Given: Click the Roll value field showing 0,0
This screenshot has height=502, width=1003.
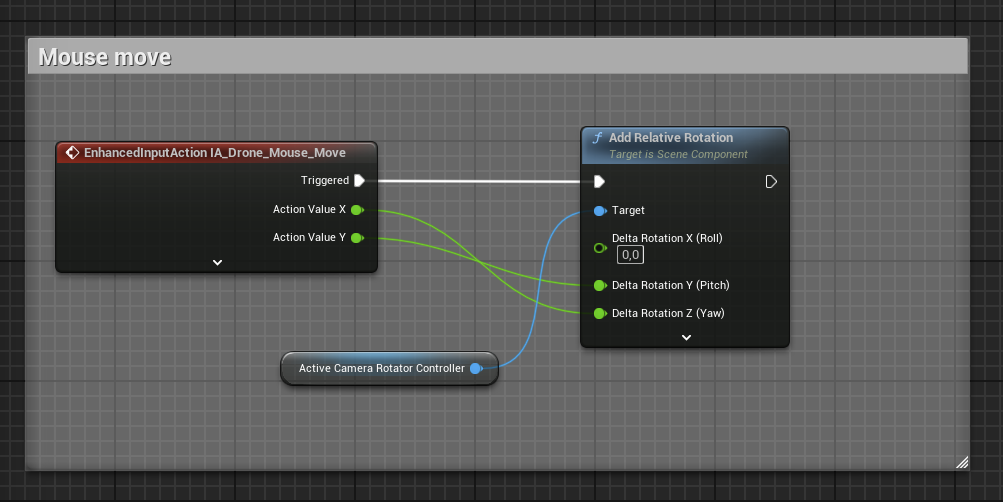Looking at the screenshot, I should [630, 255].
